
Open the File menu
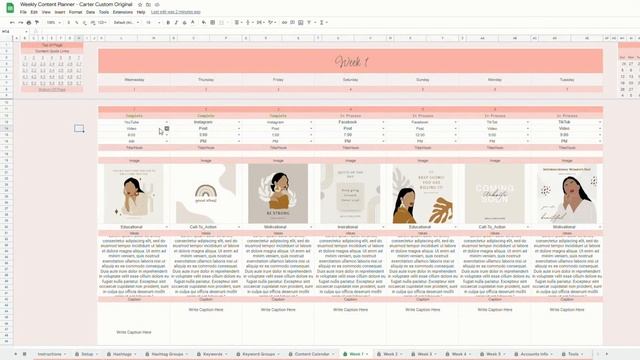click(x=23, y=12)
